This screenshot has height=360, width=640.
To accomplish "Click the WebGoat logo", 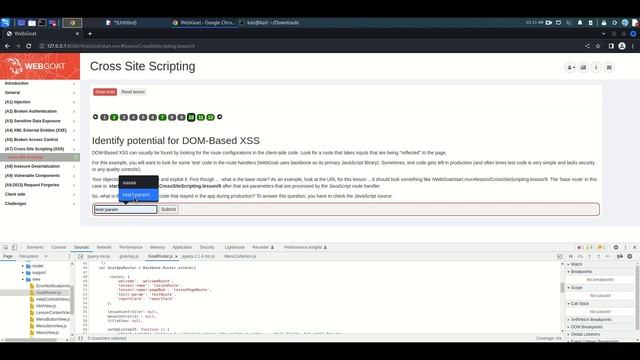I will pos(40,66).
